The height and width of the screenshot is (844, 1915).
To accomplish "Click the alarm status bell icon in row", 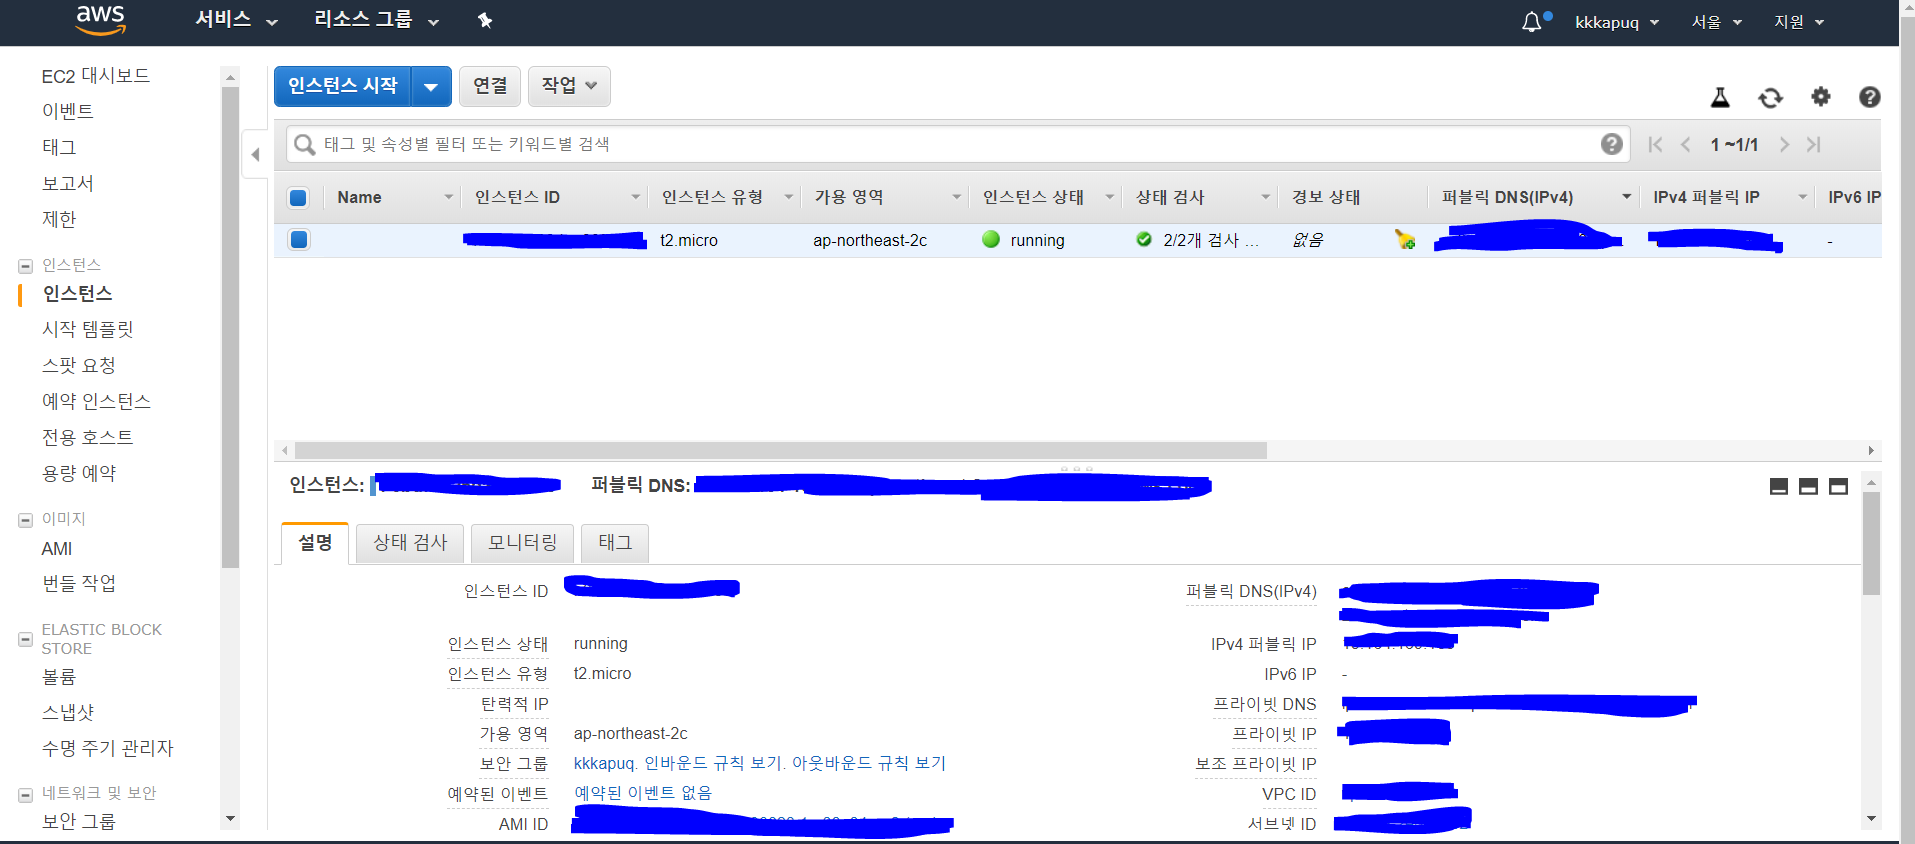I will (x=1405, y=239).
